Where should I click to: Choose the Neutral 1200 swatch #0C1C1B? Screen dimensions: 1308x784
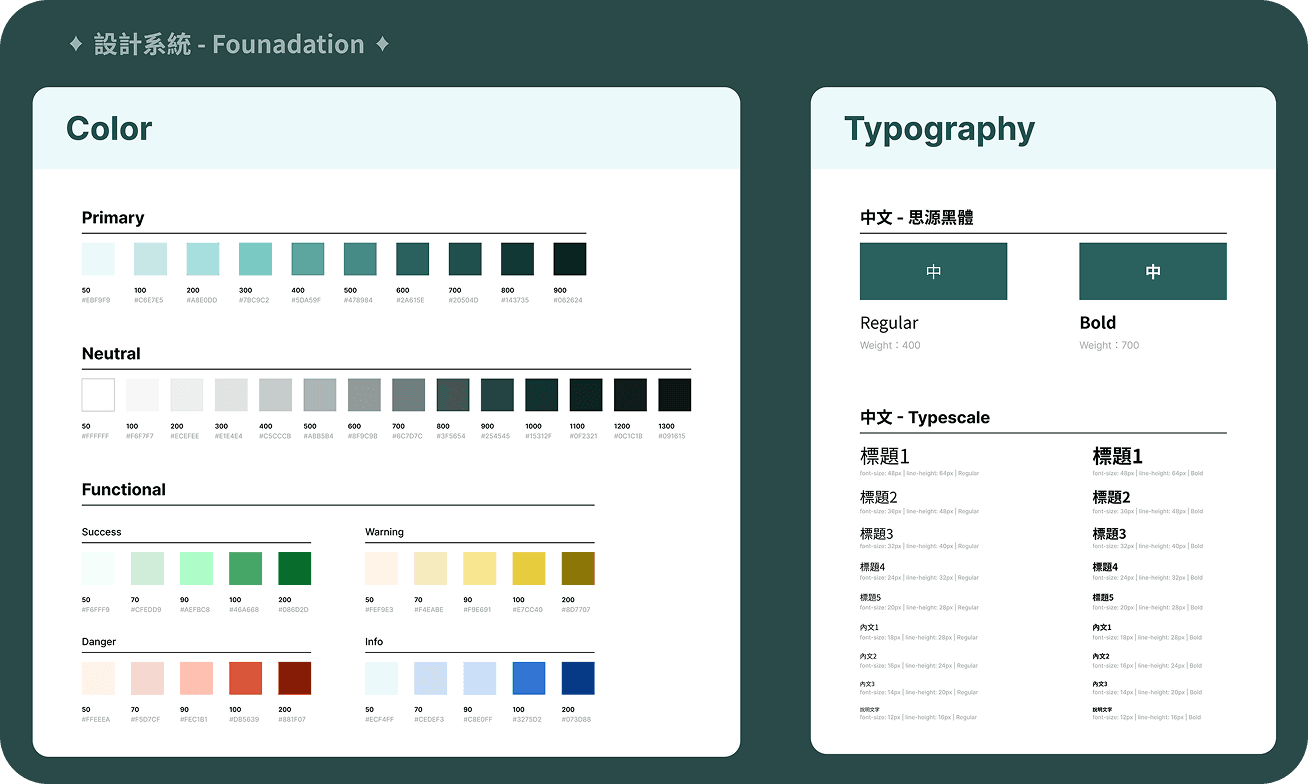click(x=630, y=395)
